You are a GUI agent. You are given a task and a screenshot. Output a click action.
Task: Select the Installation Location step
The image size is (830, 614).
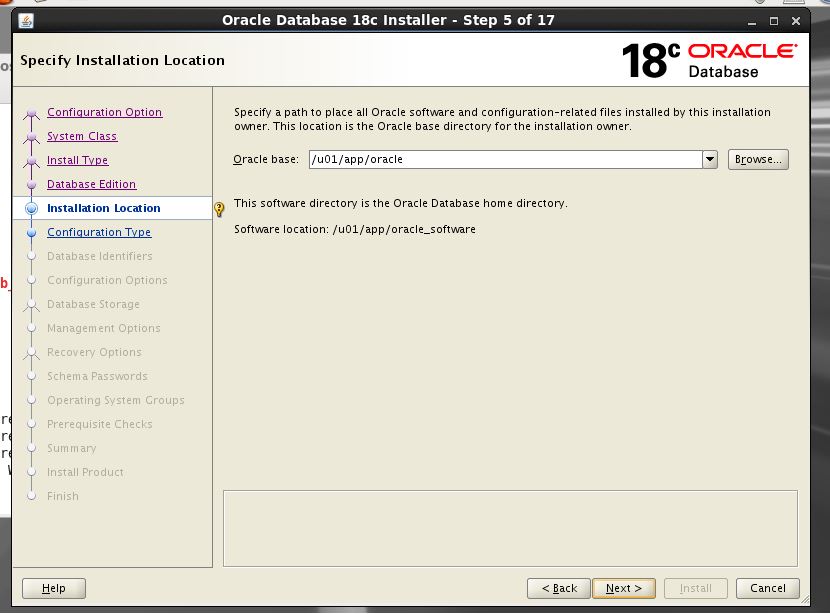pyautogui.click(x=104, y=208)
